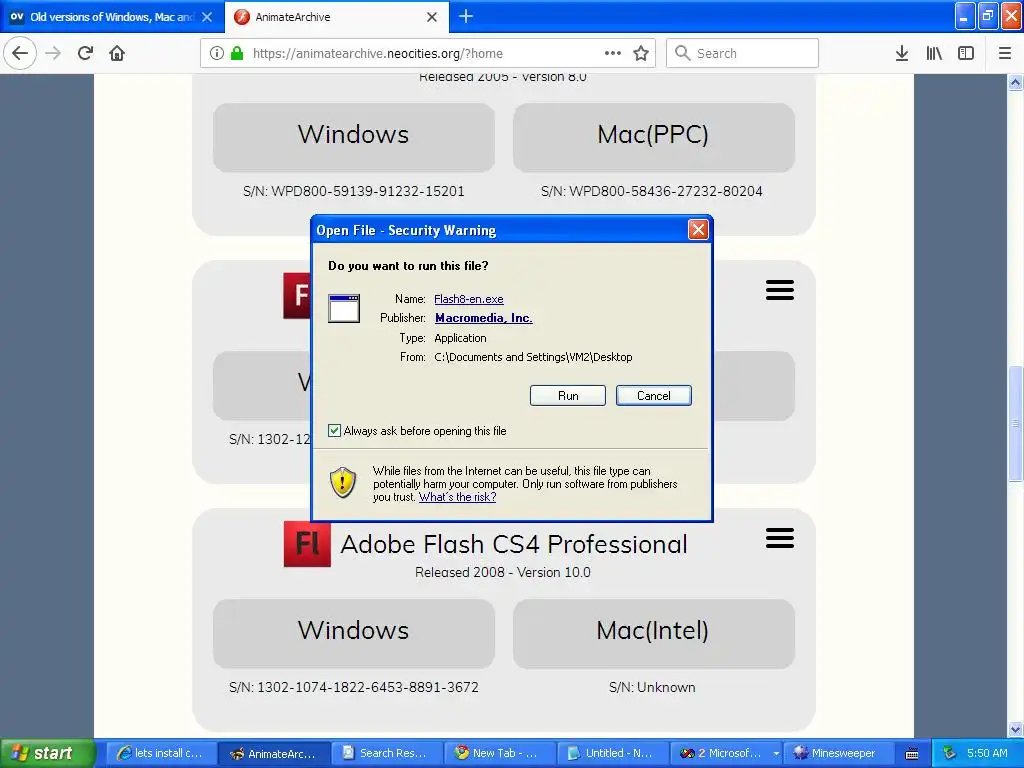Viewport: 1024px width, 768px height.
Task: Switch to AnimateArchive taskbar button
Action: point(274,753)
